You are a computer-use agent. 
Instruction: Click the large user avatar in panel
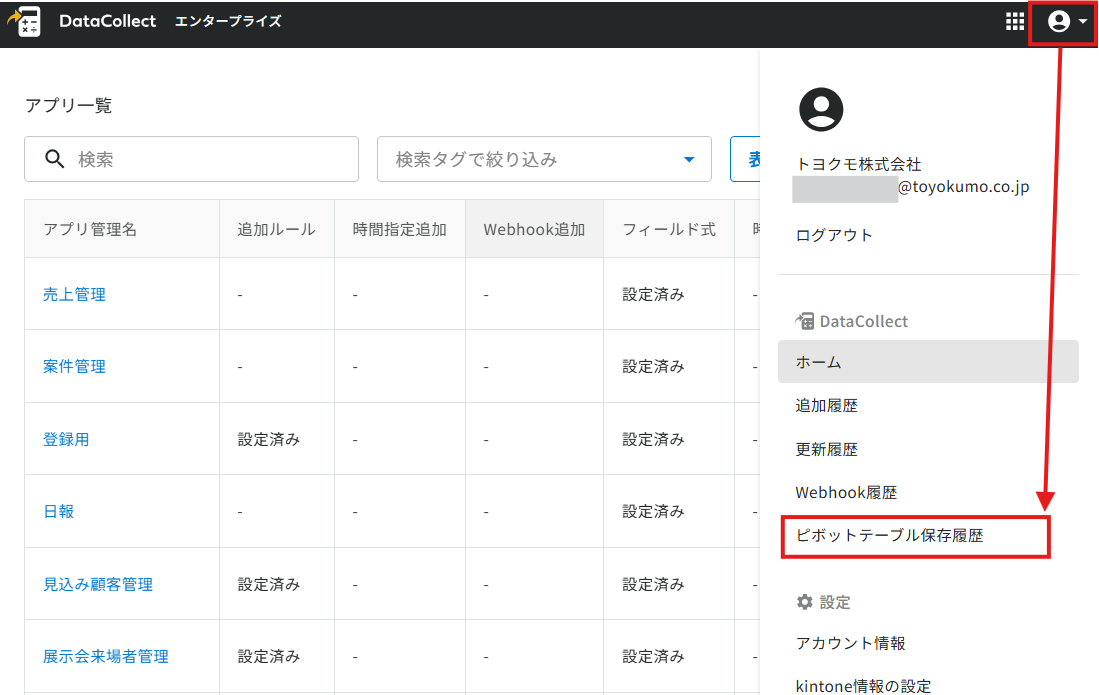(821, 109)
